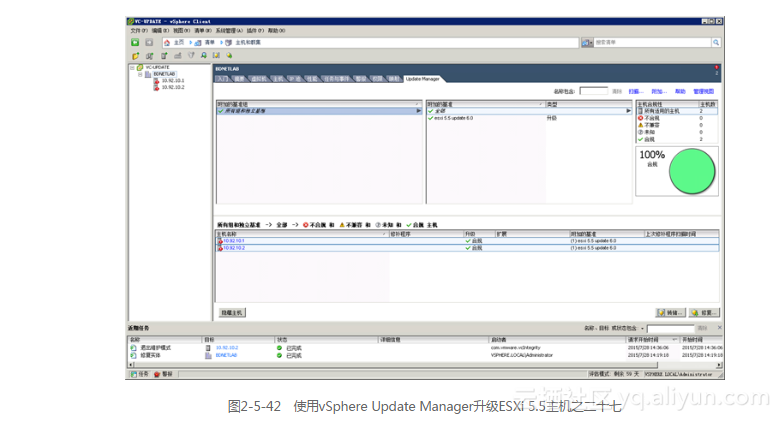The image size is (781, 421).
Task: Click the 附加... link
Action: point(659,92)
